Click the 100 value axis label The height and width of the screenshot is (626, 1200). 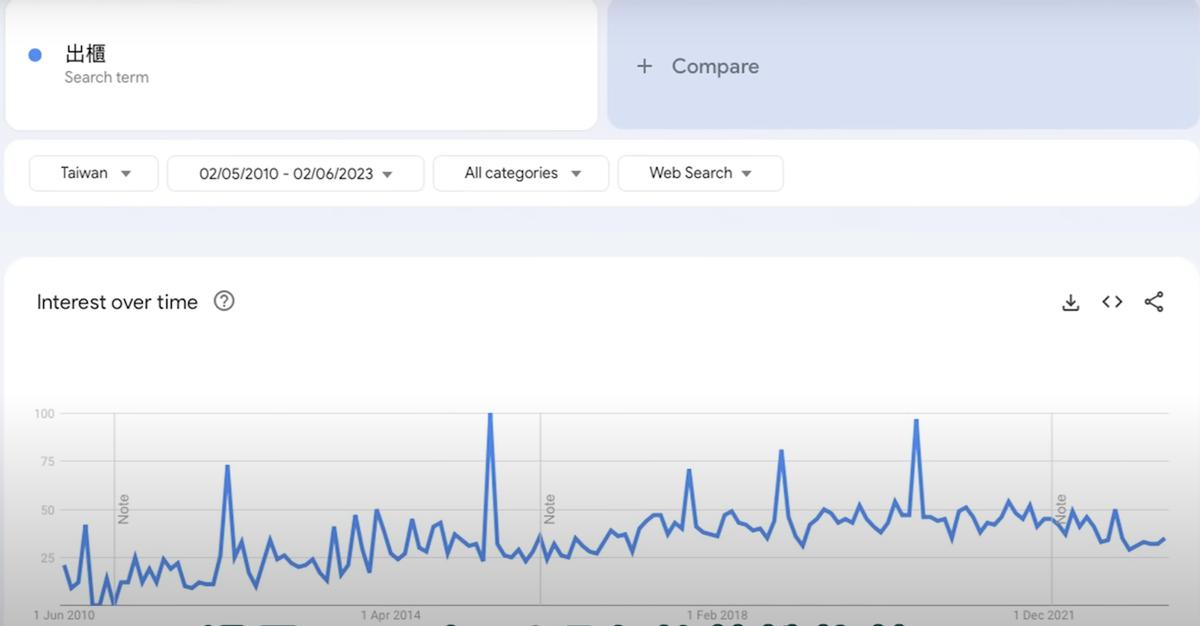[x=44, y=413]
